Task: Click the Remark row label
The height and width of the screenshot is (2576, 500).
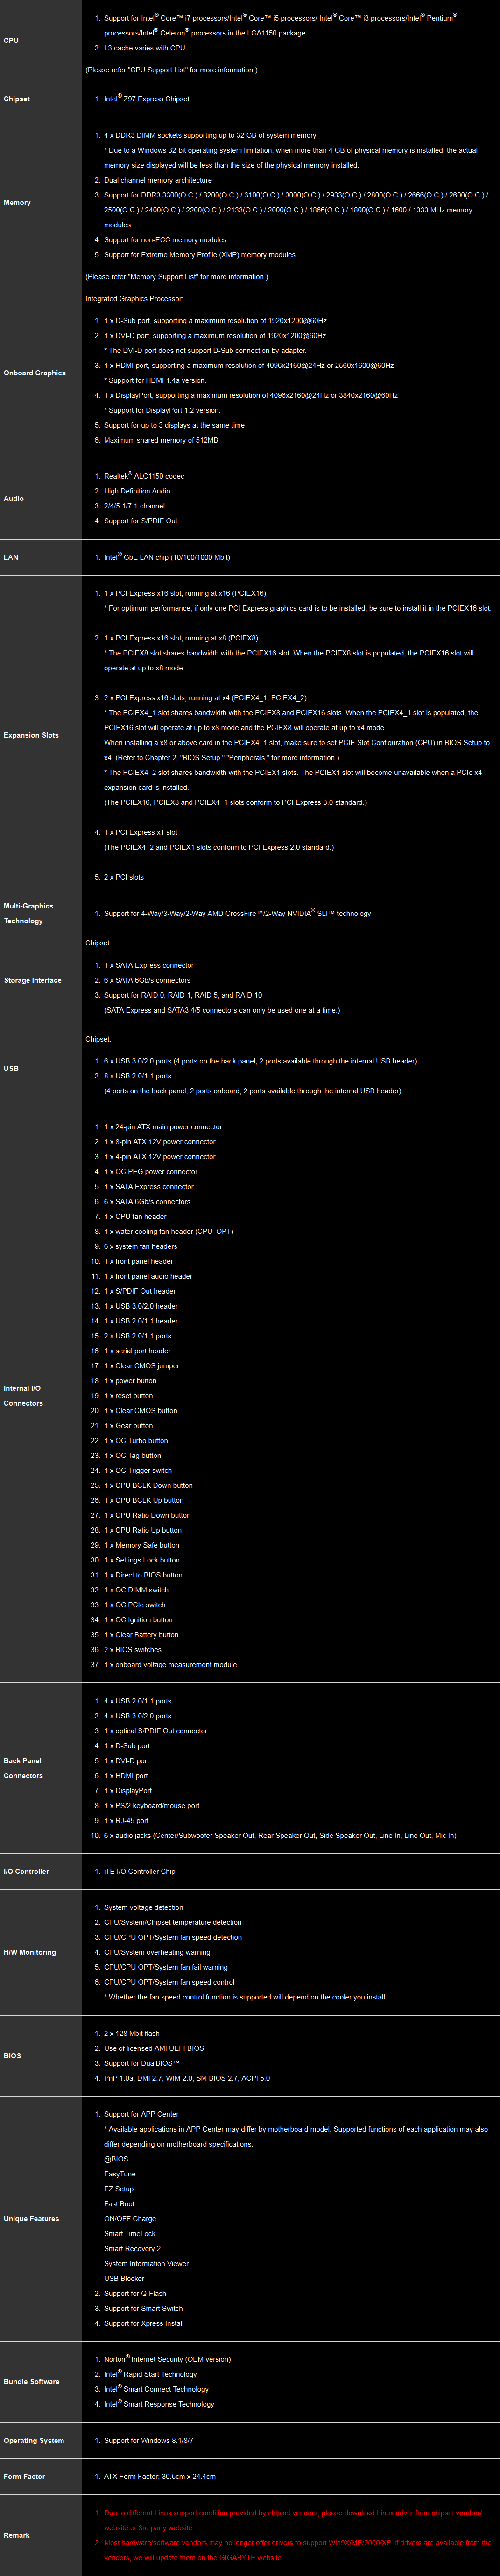Action: point(17,2535)
